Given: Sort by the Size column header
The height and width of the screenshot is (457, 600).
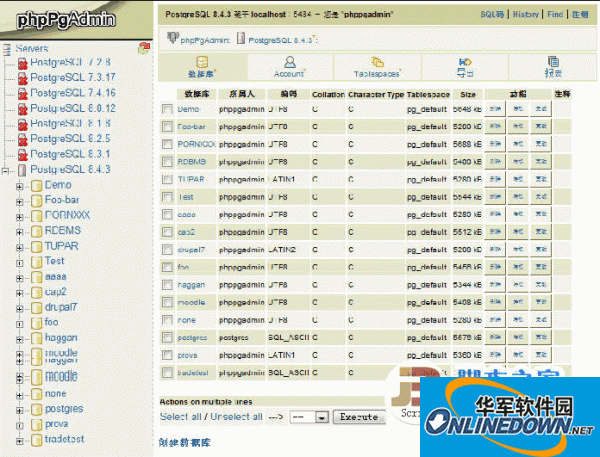Looking at the screenshot, I should click(468, 94).
